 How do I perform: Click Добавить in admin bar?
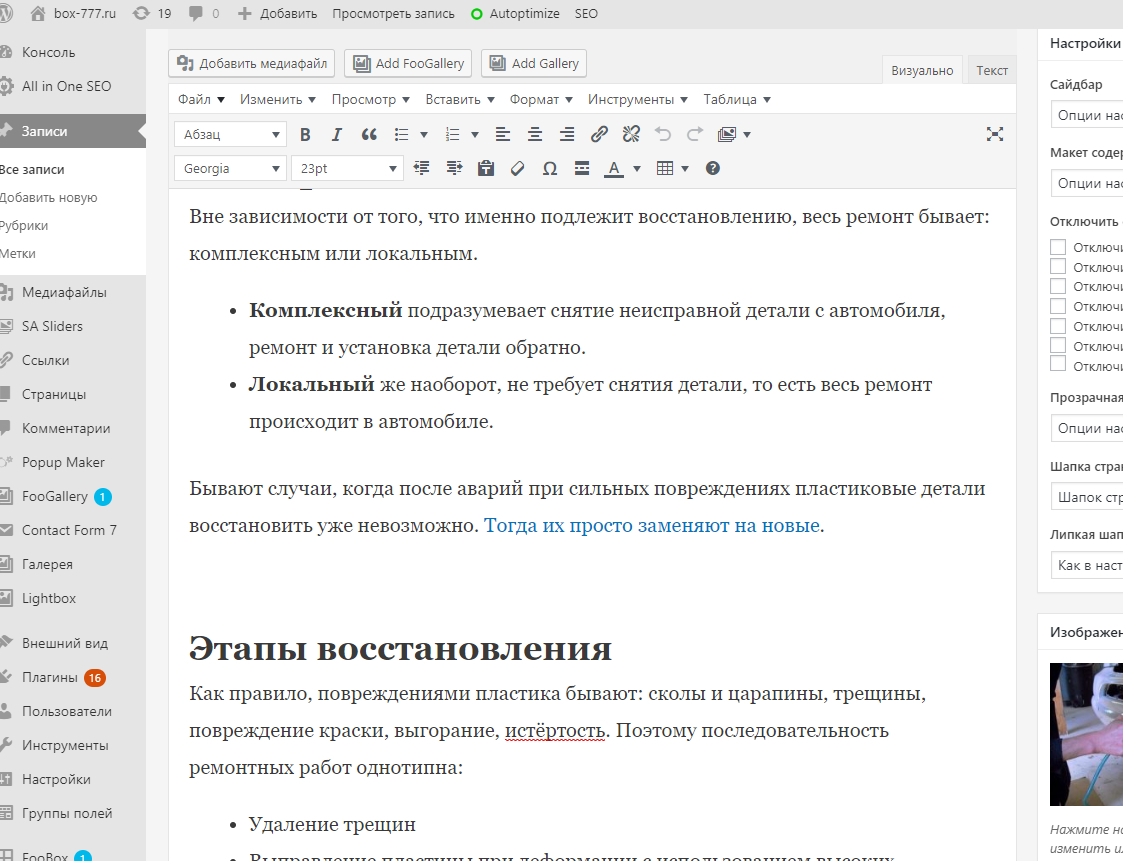click(277, 14)
